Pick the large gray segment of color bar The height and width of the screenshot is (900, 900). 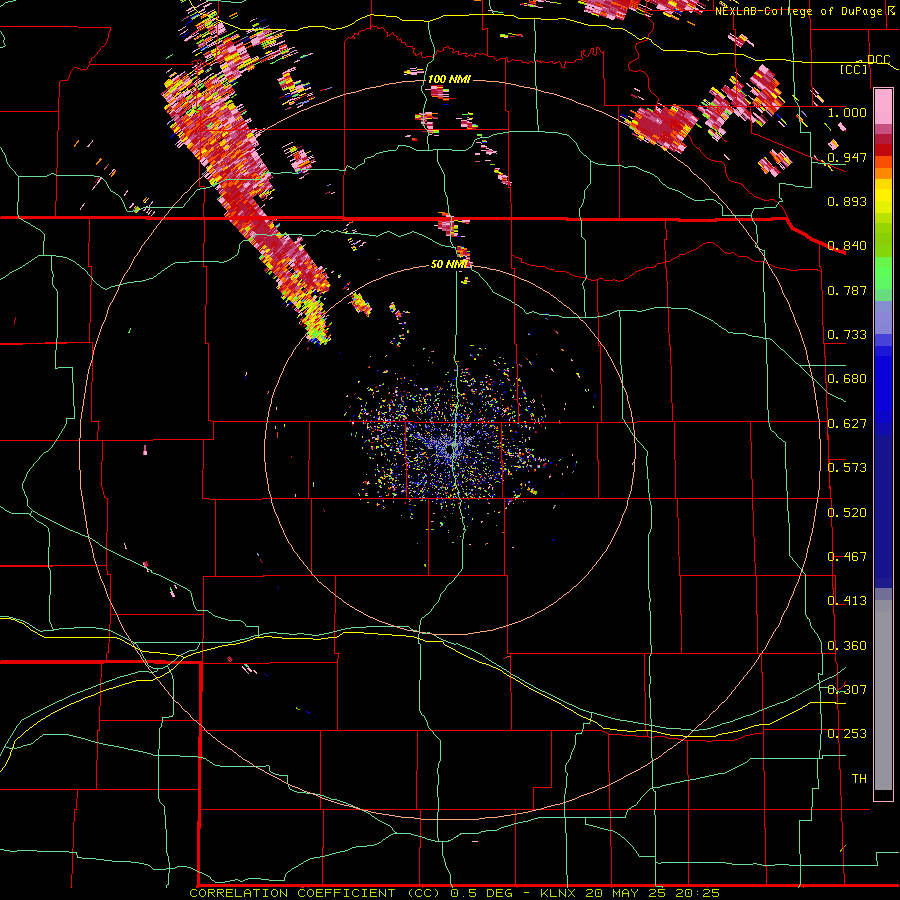pos(883,695)
